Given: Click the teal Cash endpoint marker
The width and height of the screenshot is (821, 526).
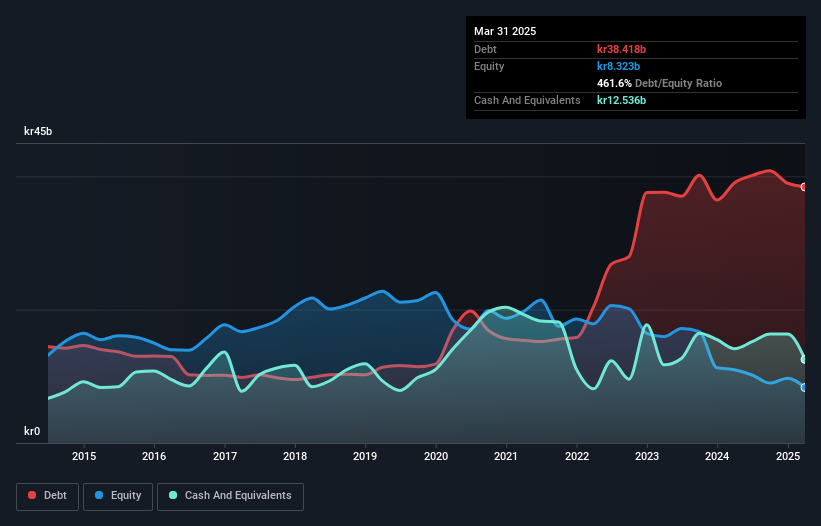Looking at the screenshot, I should (803, 360).
